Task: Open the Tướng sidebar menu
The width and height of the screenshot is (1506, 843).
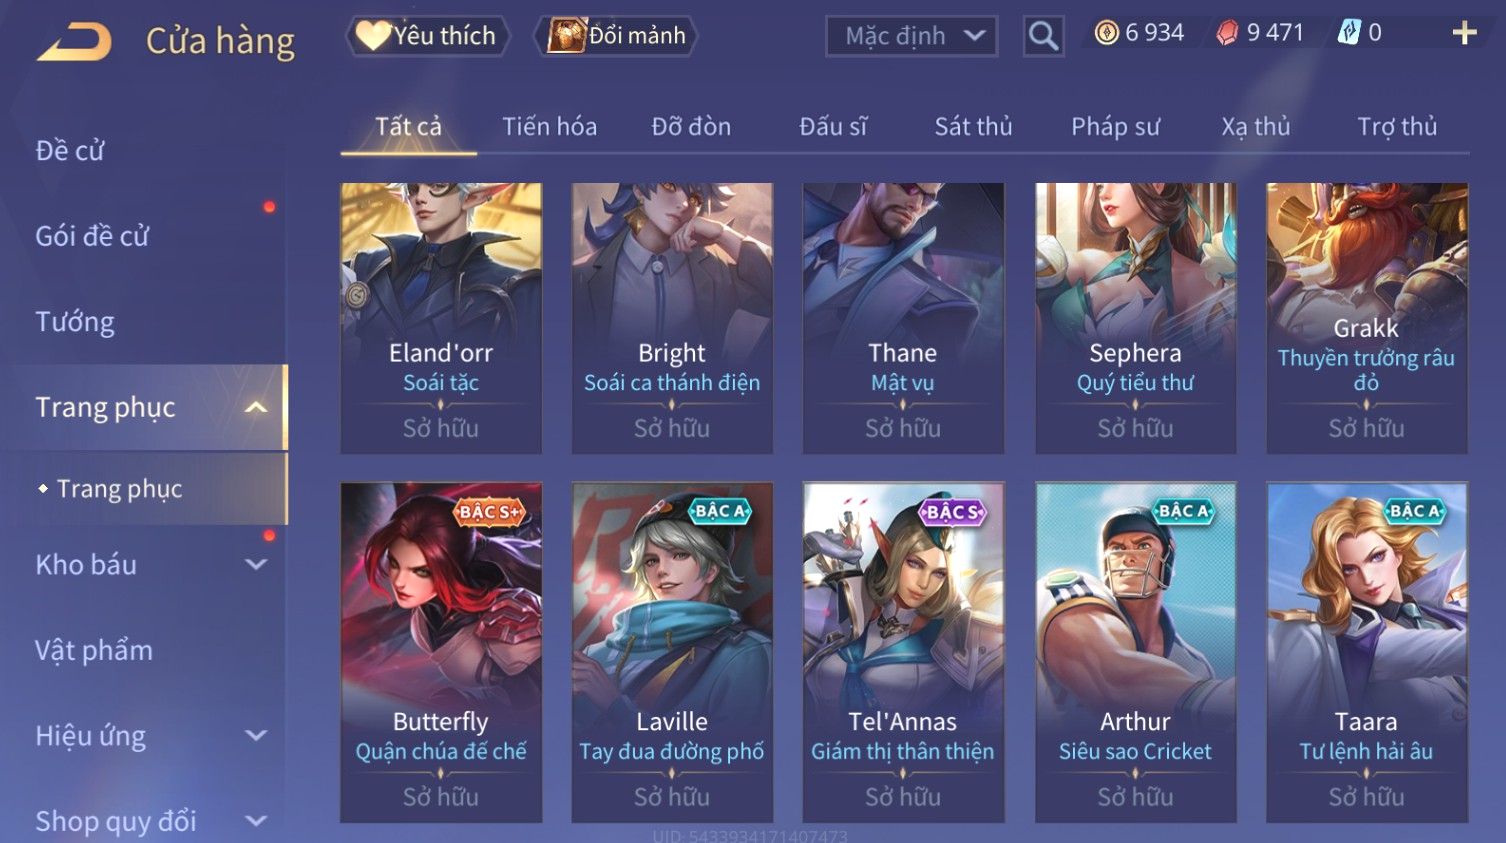Action: [x=75, y=322]
